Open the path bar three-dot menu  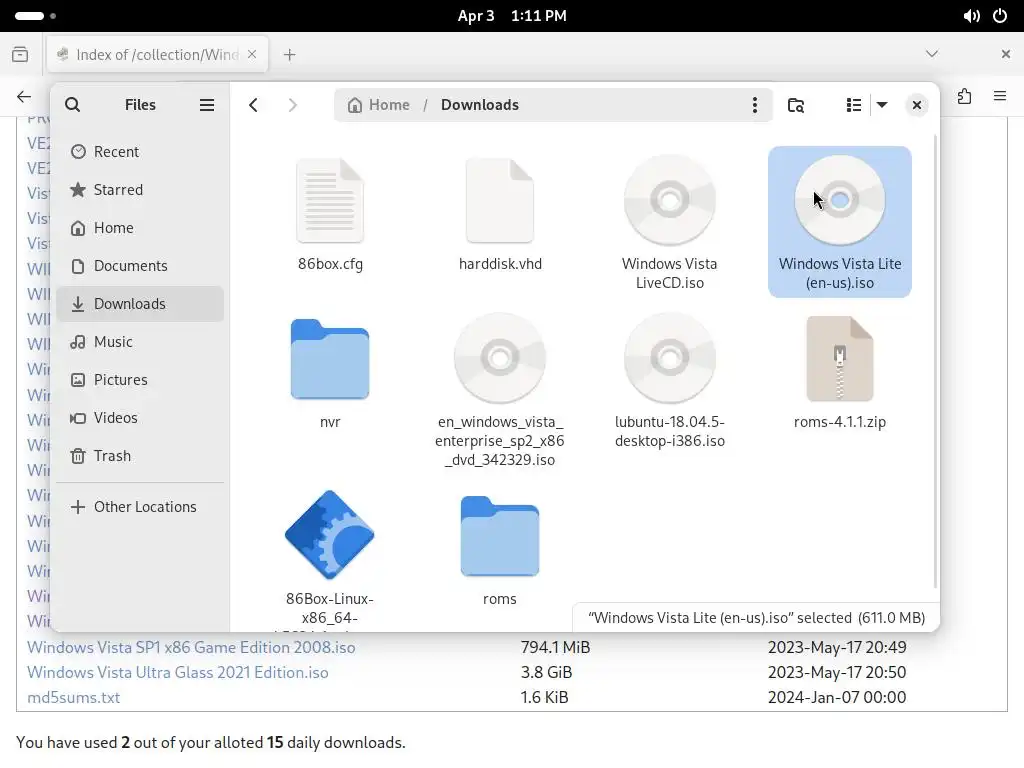754,104
